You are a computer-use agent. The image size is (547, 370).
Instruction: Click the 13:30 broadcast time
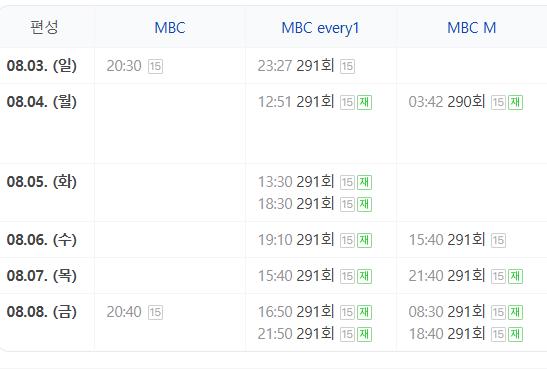pos(275,182)
